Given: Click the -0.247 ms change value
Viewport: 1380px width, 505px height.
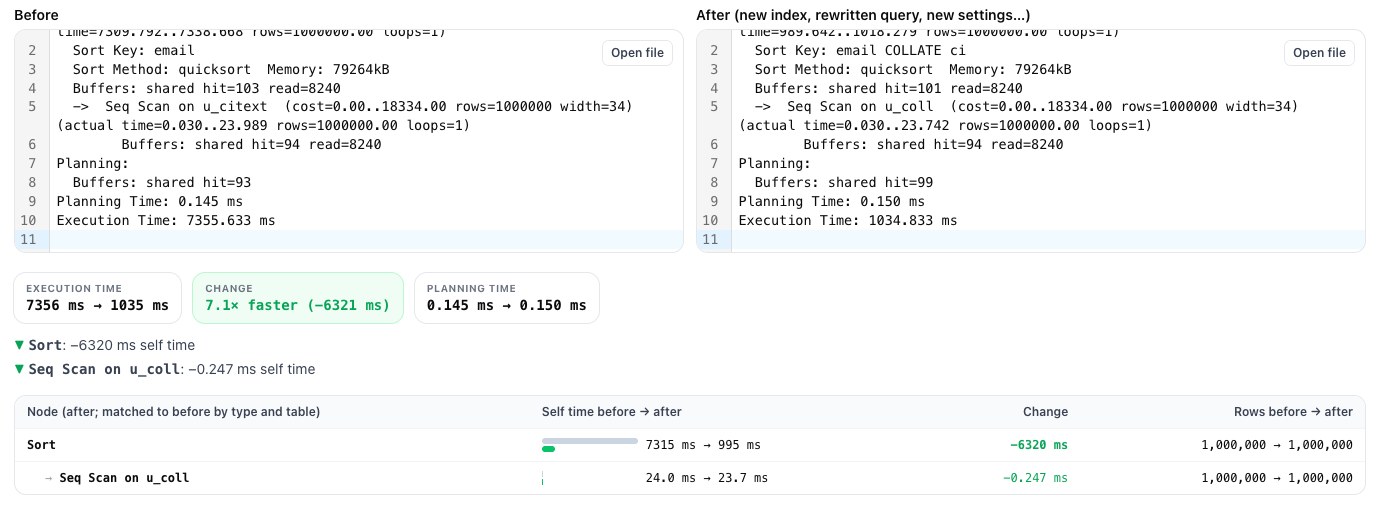Looking at the screenshot, I should [x=1035, y=478].
